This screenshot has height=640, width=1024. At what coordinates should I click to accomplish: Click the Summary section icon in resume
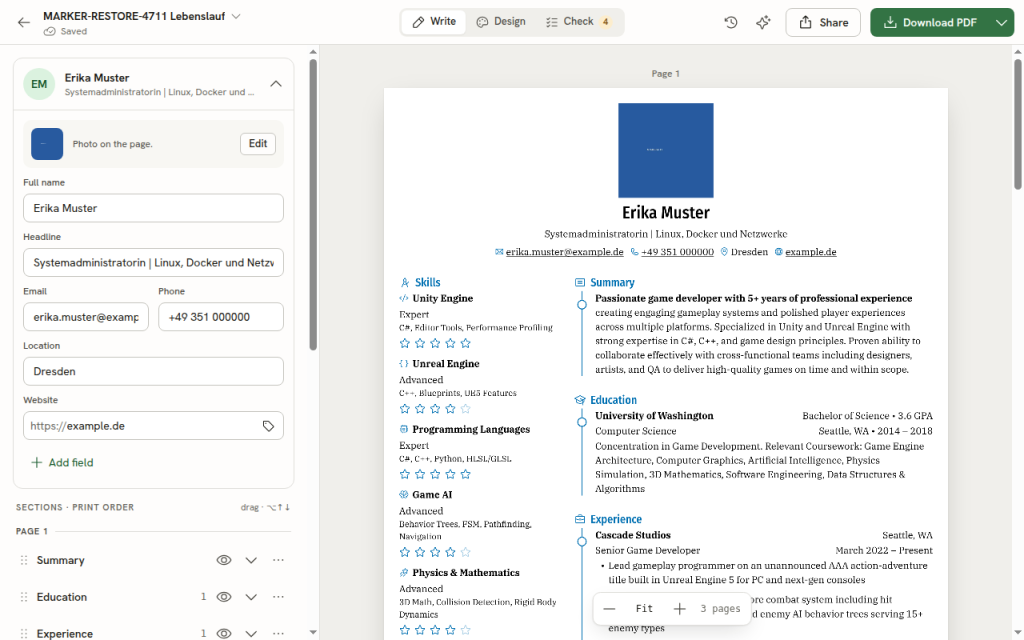coord(579,283)
